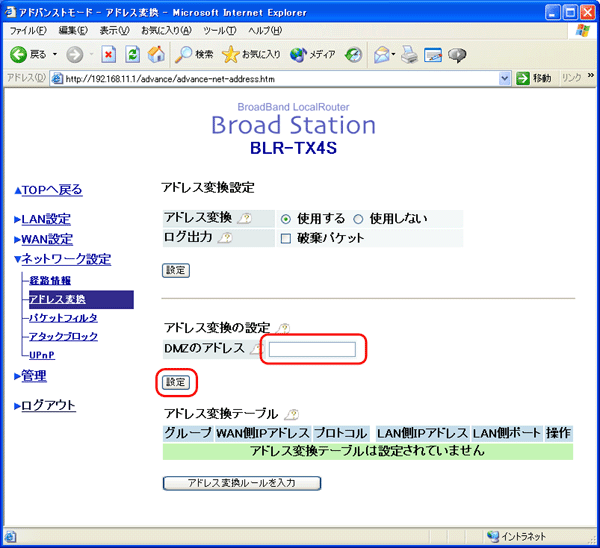The height and width of the screenshot is (548, 600).
Task: Select the 使用する radio button
Action: pos(285,219)
